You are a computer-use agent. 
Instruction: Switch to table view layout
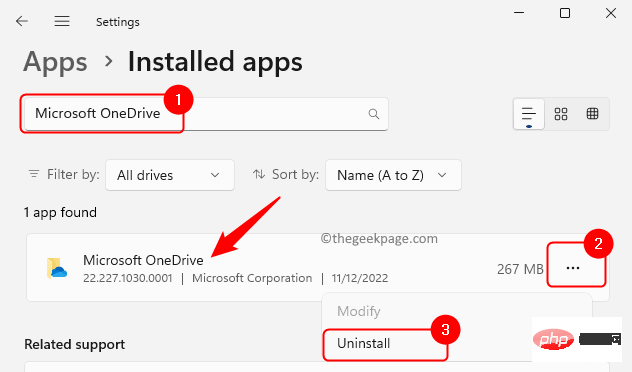point(592,114)
